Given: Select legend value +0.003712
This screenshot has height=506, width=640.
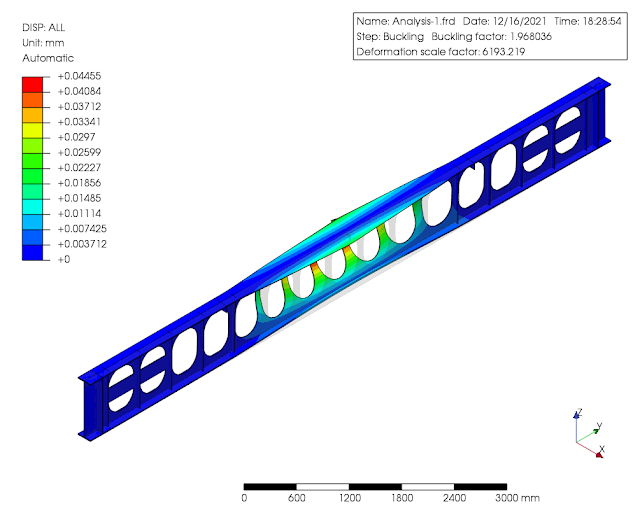Looking at the screenshot, I should pos(82,244).
